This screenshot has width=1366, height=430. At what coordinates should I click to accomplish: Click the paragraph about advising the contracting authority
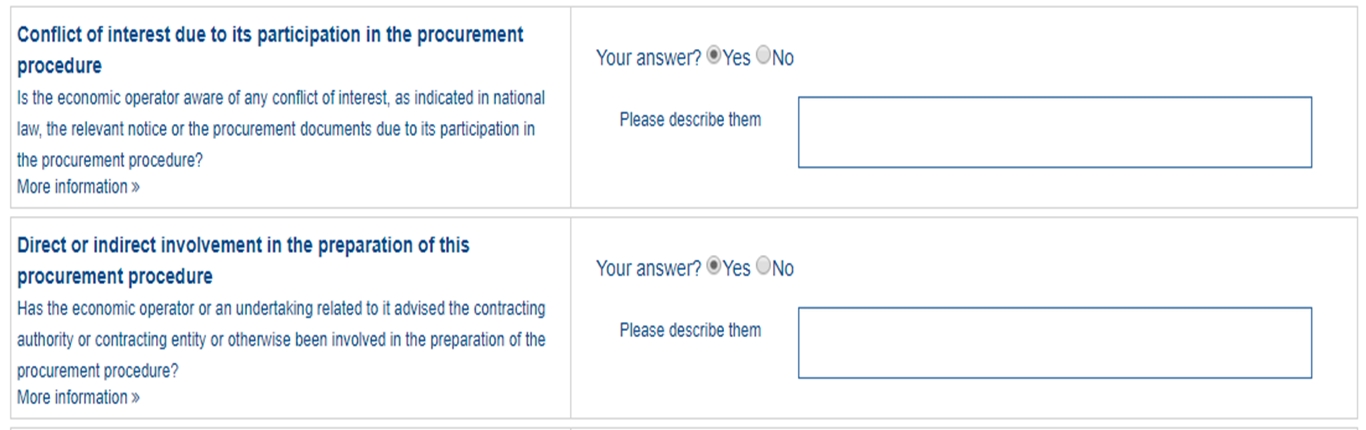point(281,340)
